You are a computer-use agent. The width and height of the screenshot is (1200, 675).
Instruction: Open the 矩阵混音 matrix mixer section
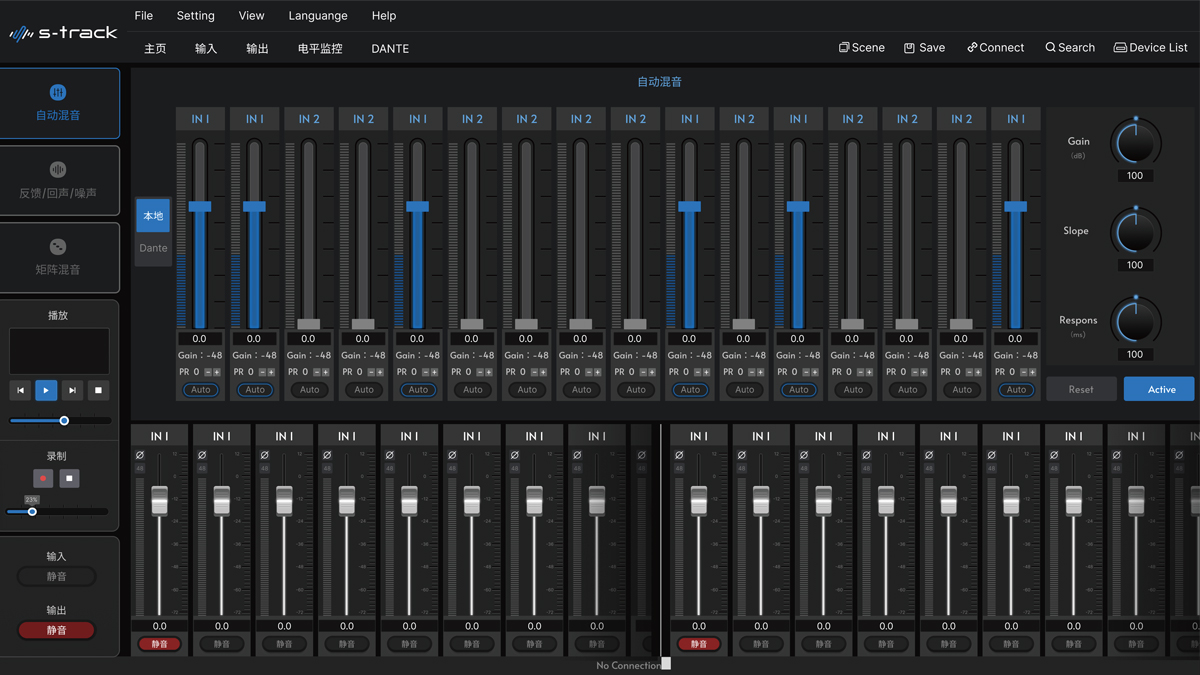[58, 258]
